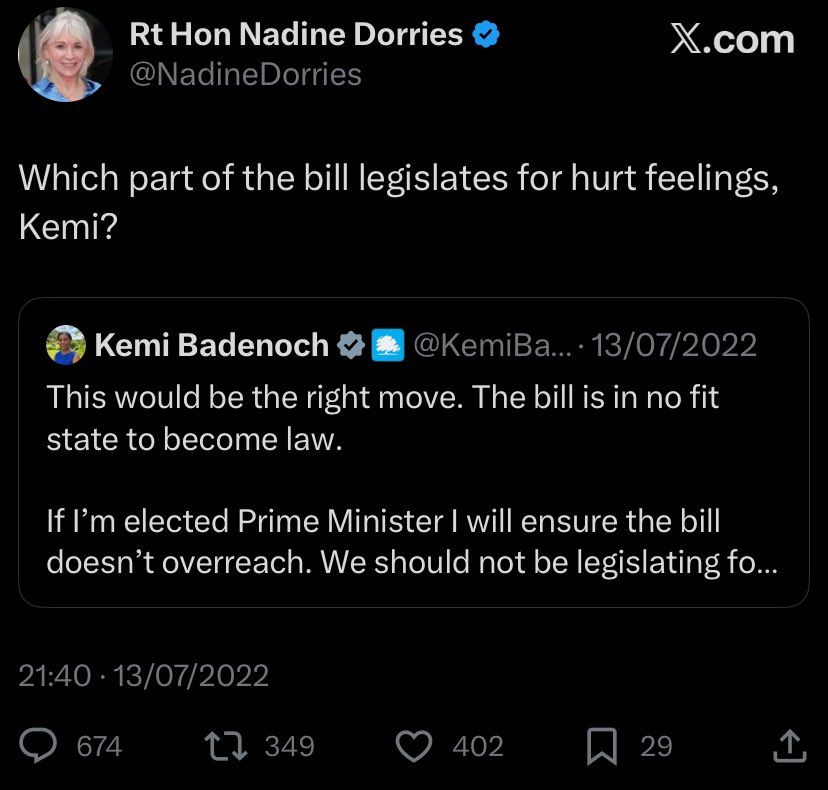The width and height of the screenshot is (828, 790).
Task: Click the Rt Hon Nadine Dorries name
Action: 296,35
